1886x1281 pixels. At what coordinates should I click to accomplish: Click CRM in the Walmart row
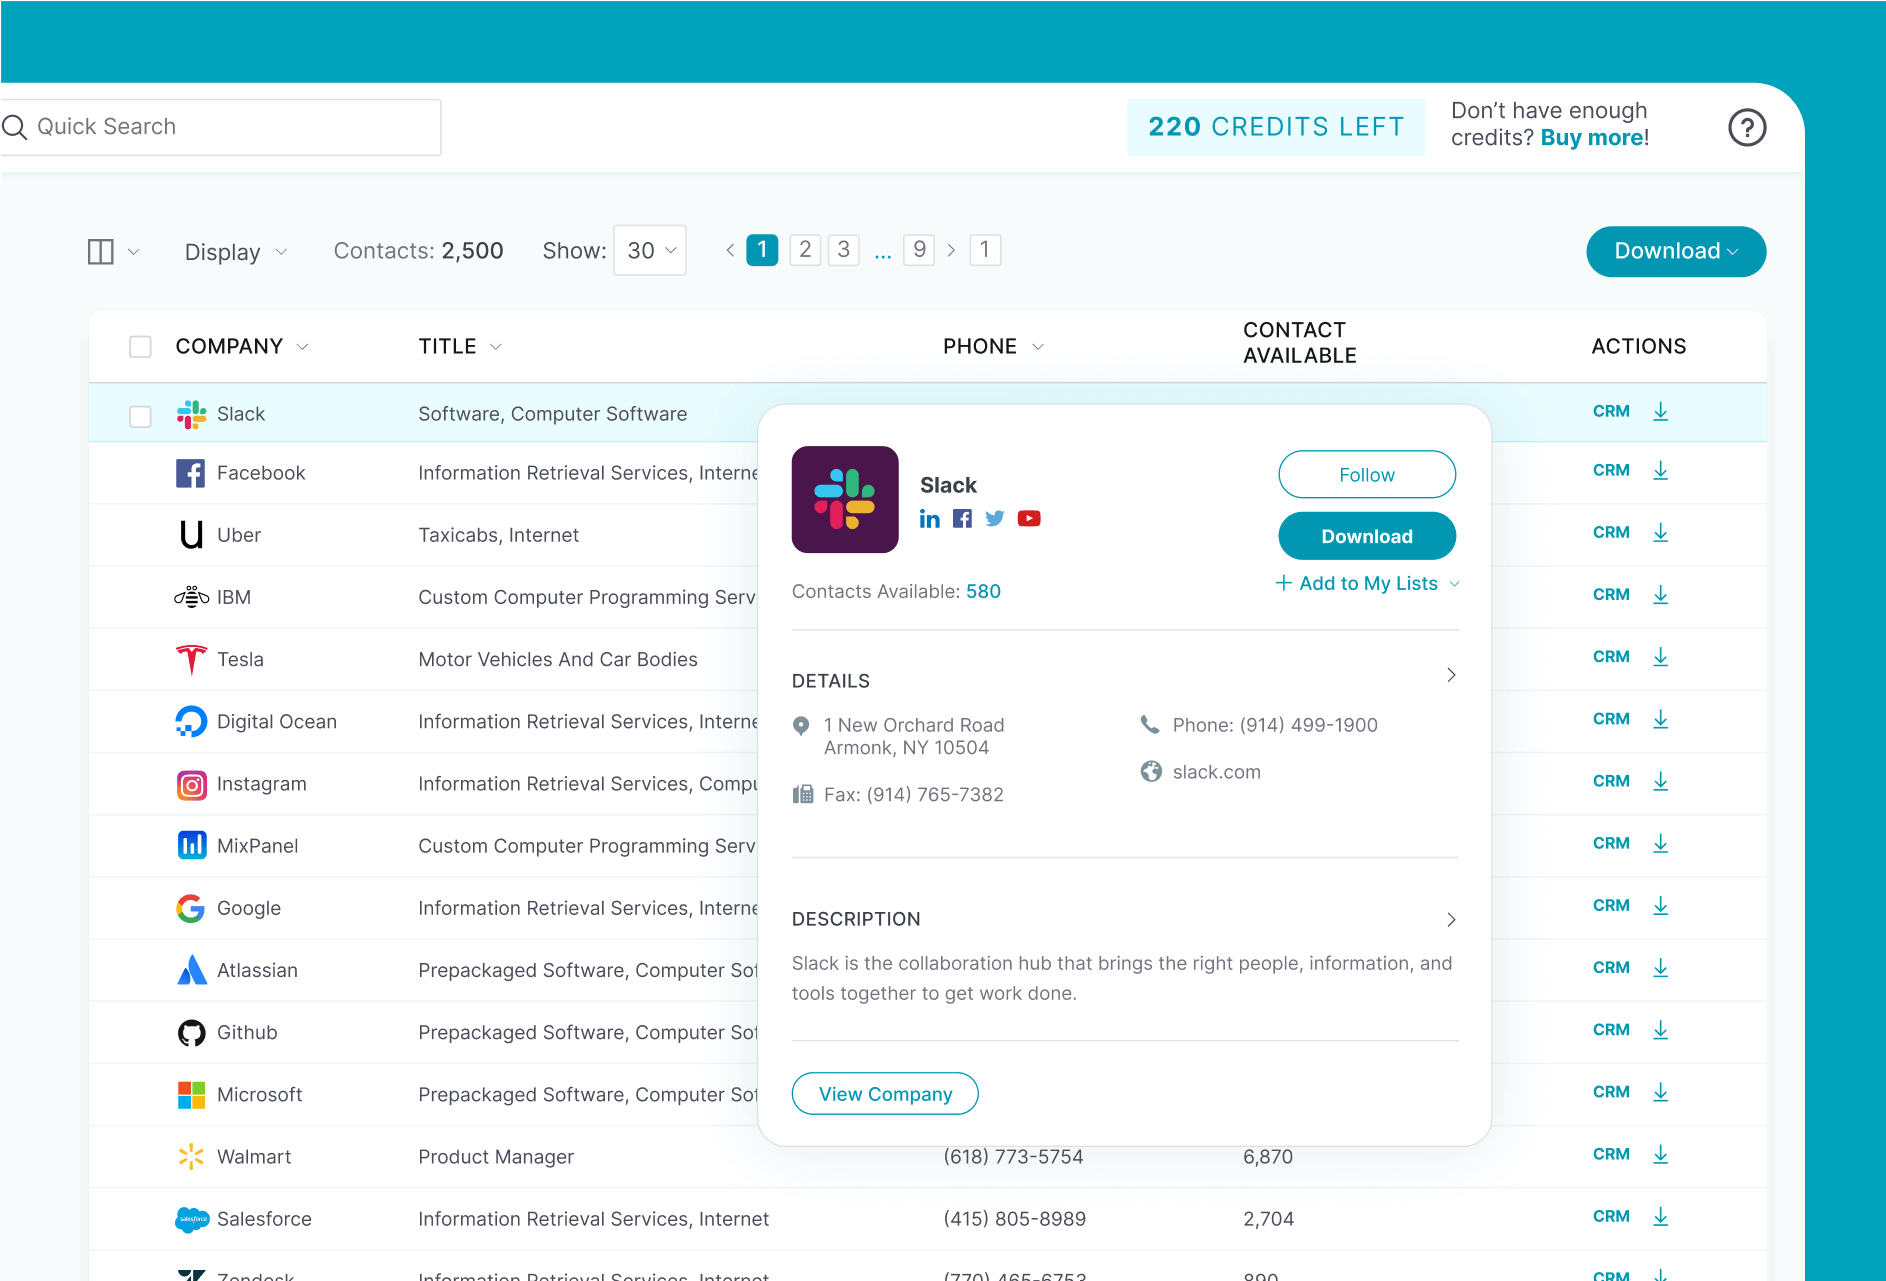1611,1154
